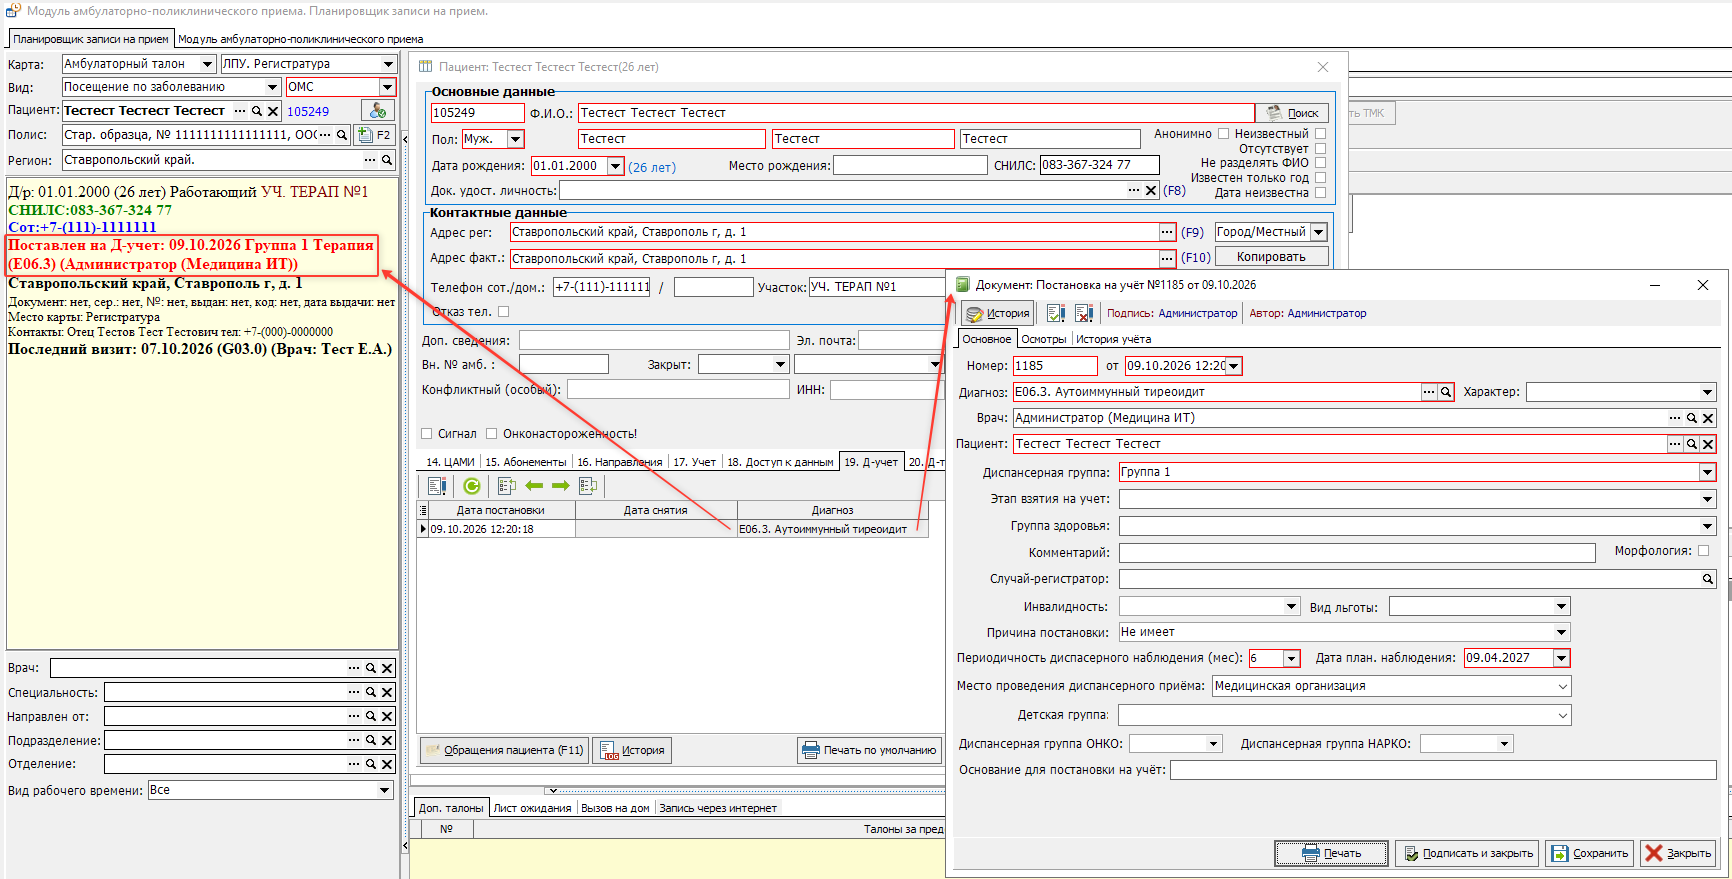
Task: Click the search magnifier in Случай-регистратор field
Action: [x=1708, y=579]
